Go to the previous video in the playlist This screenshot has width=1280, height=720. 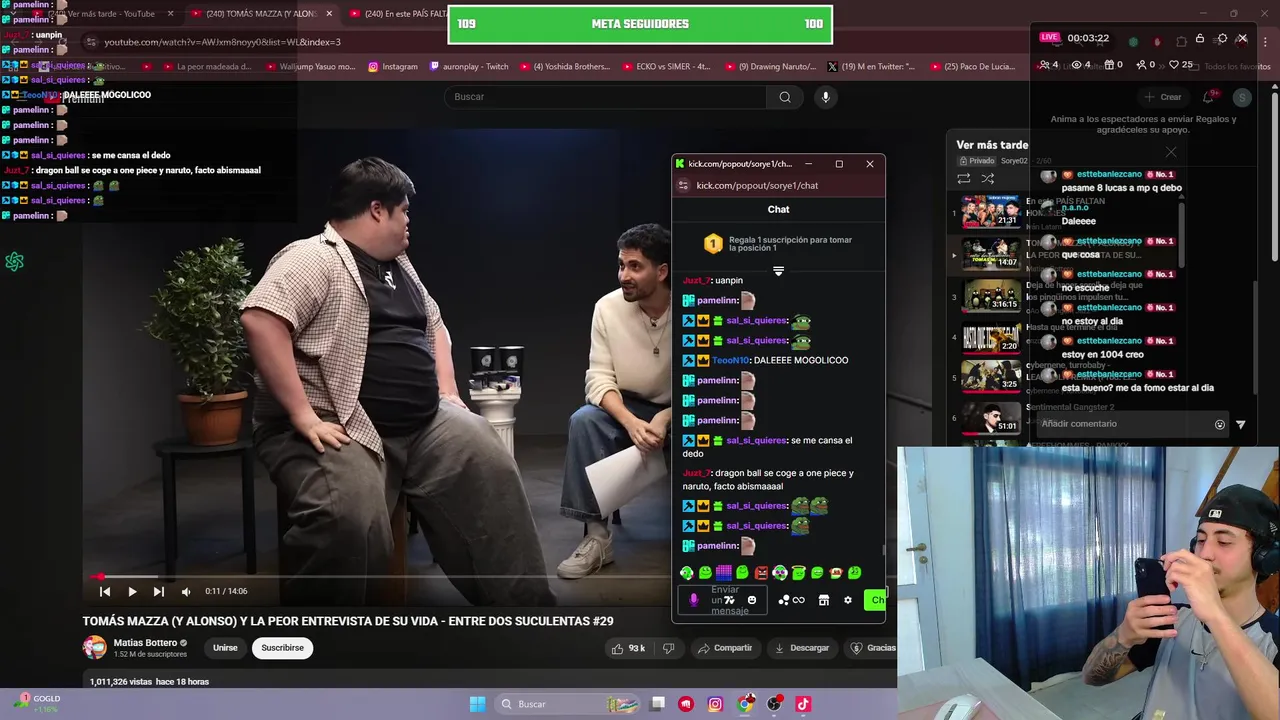(x=105, y=591)
